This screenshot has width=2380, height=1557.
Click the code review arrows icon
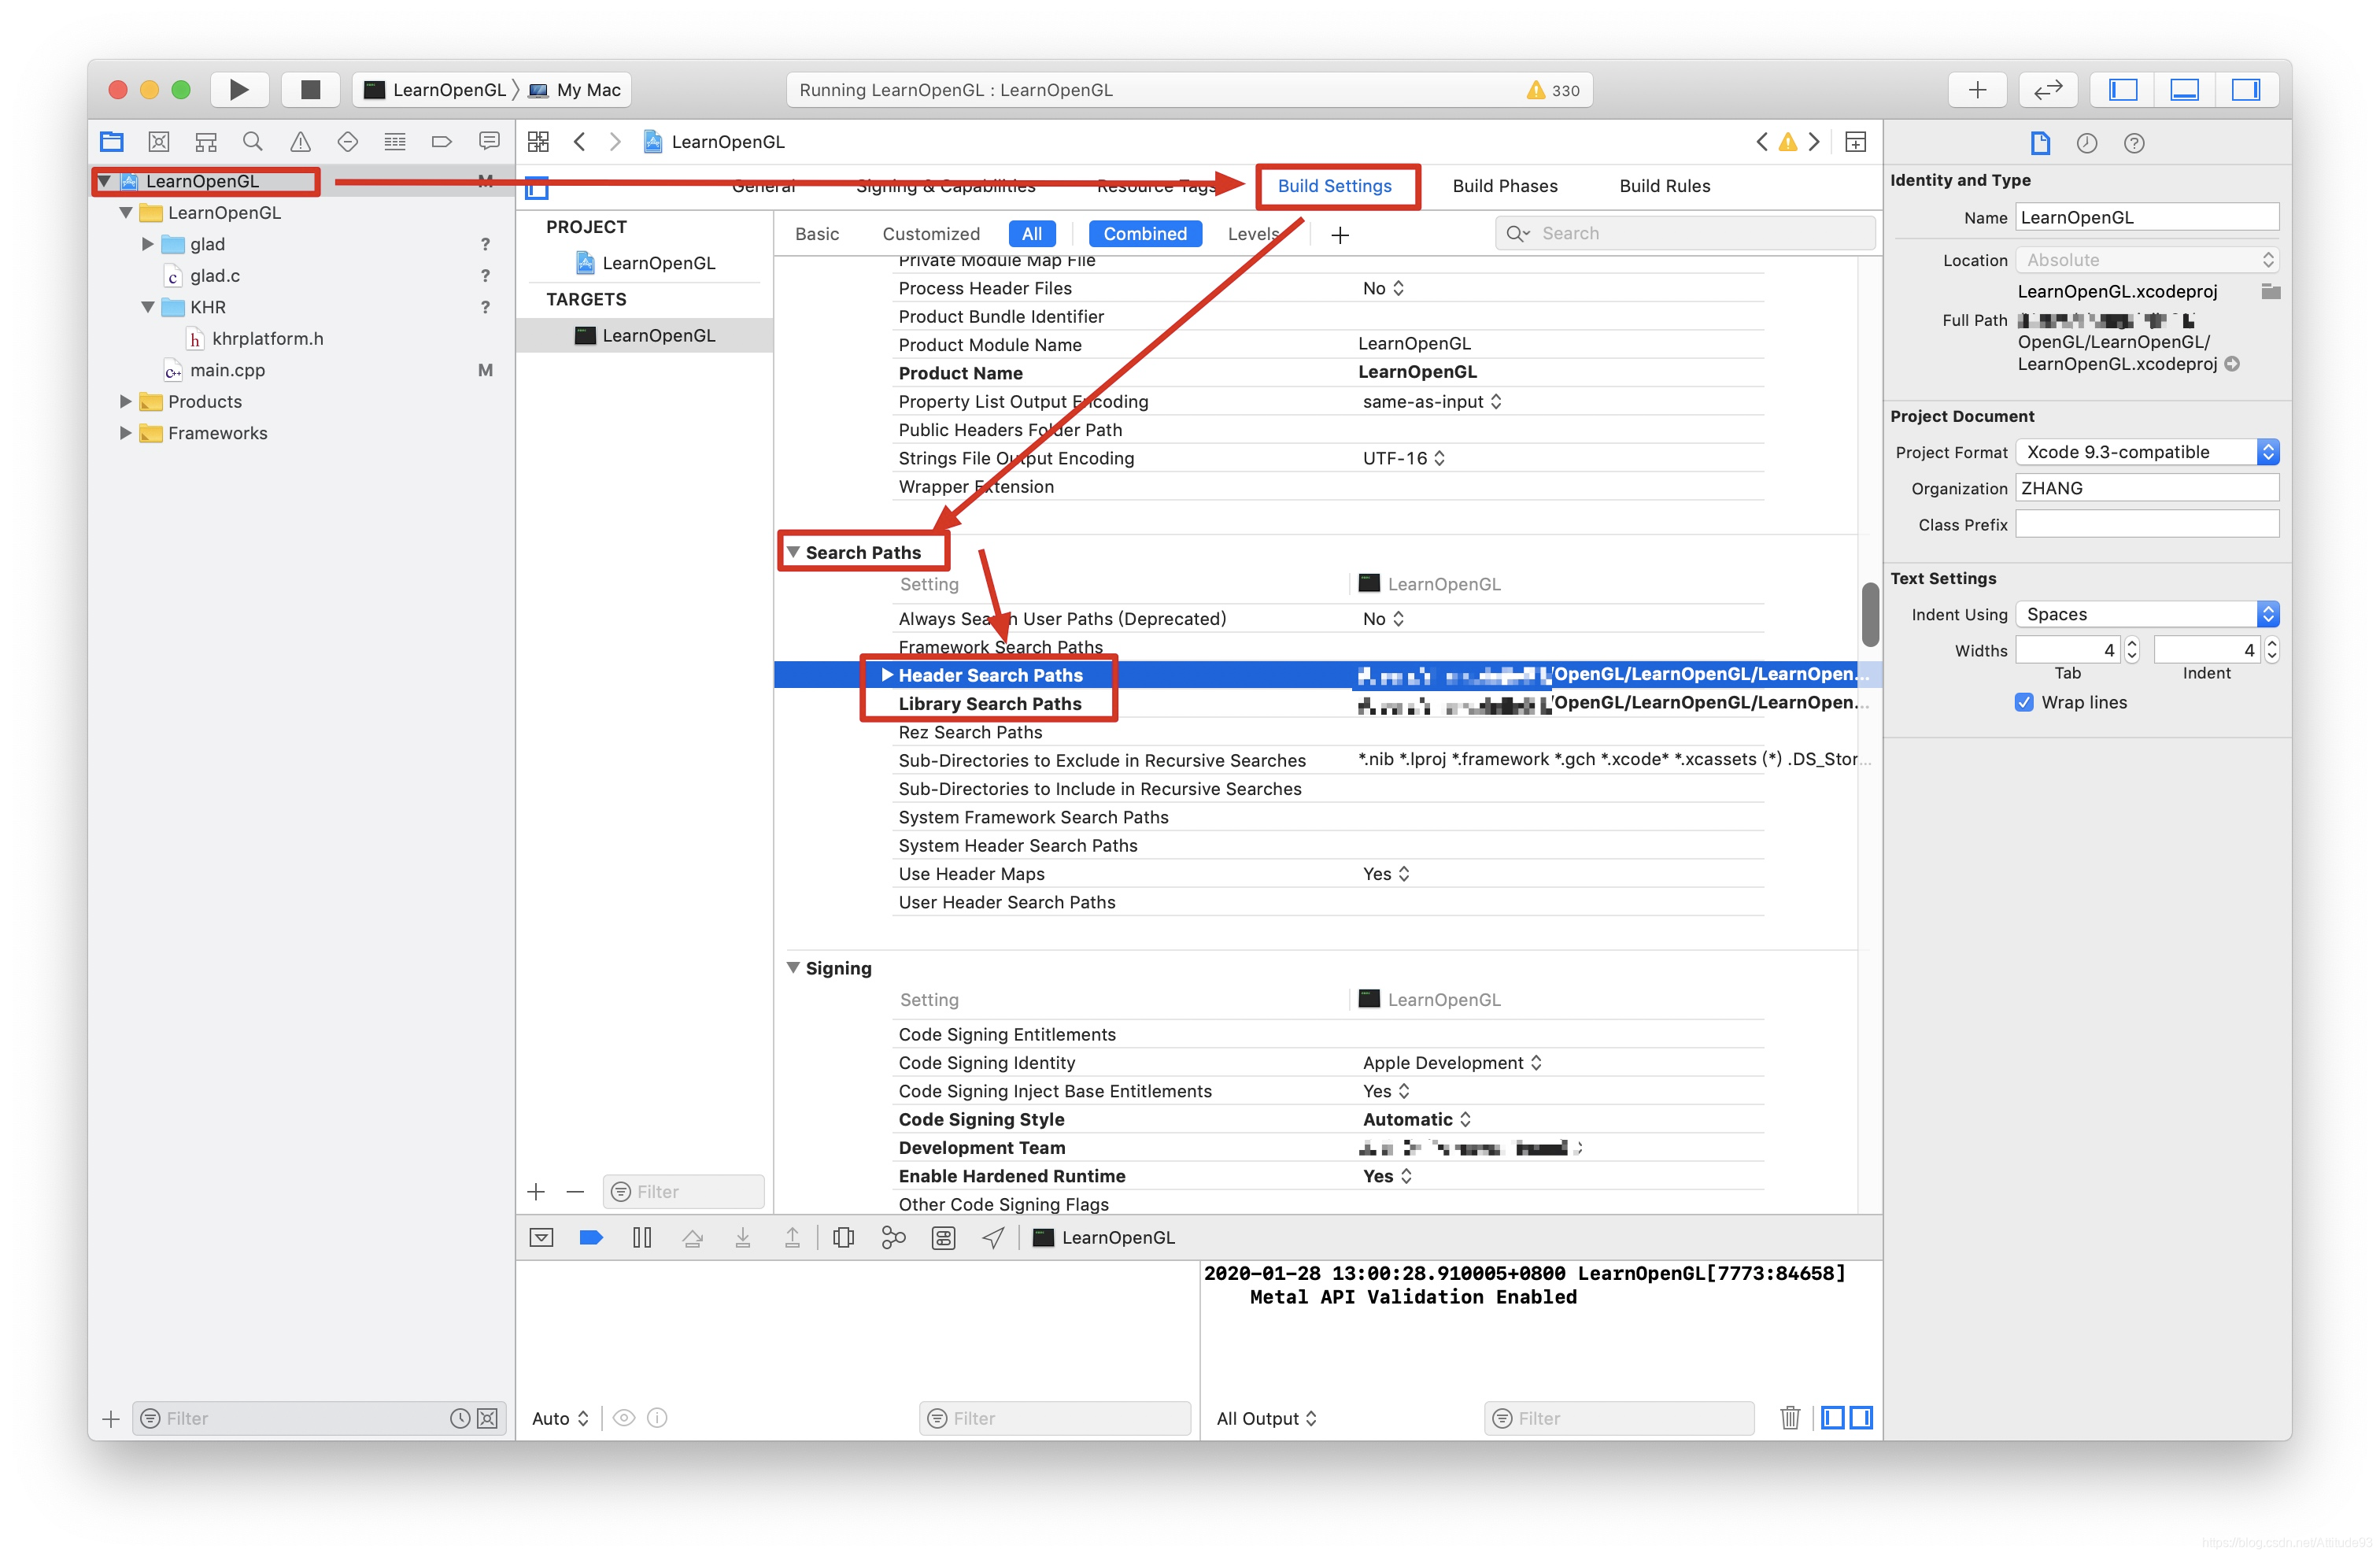coord(2047,89)
